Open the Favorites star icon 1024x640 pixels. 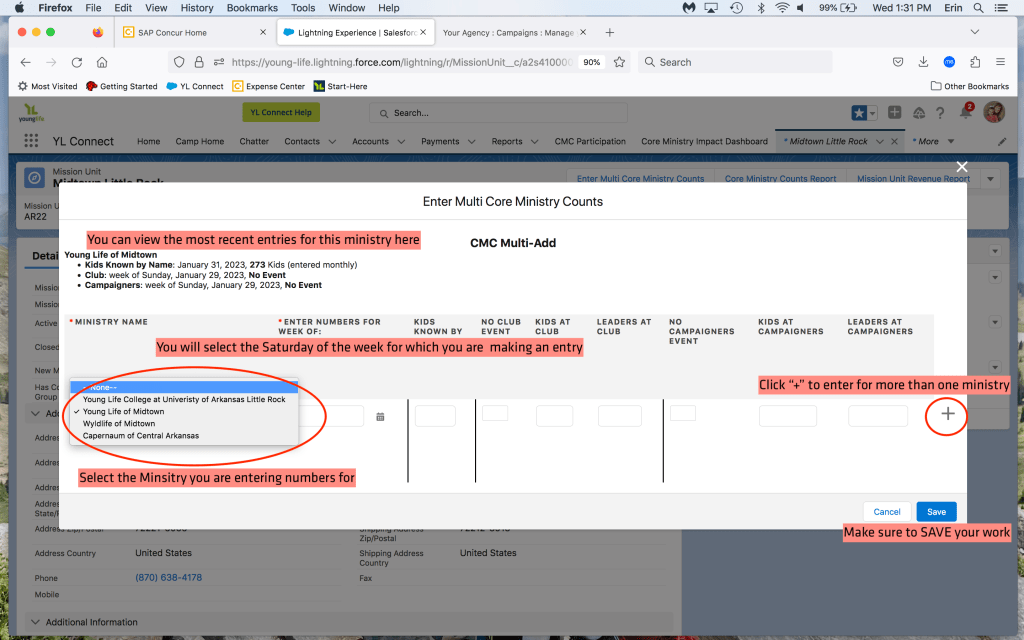click(858, 113)
